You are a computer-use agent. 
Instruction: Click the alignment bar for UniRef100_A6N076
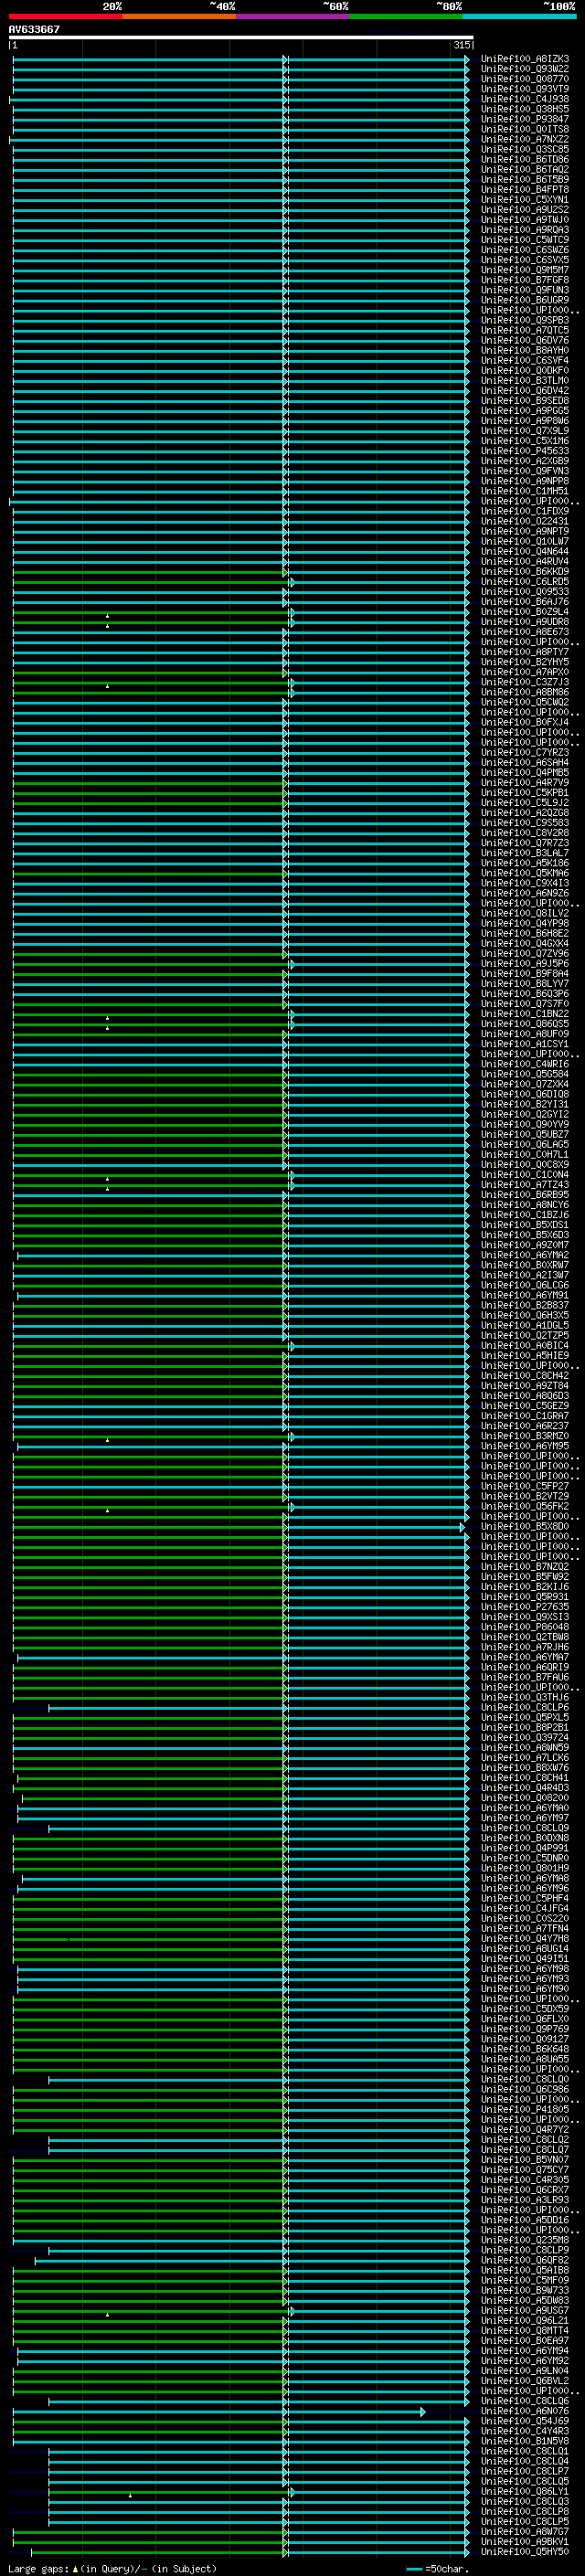point(219,2412)
